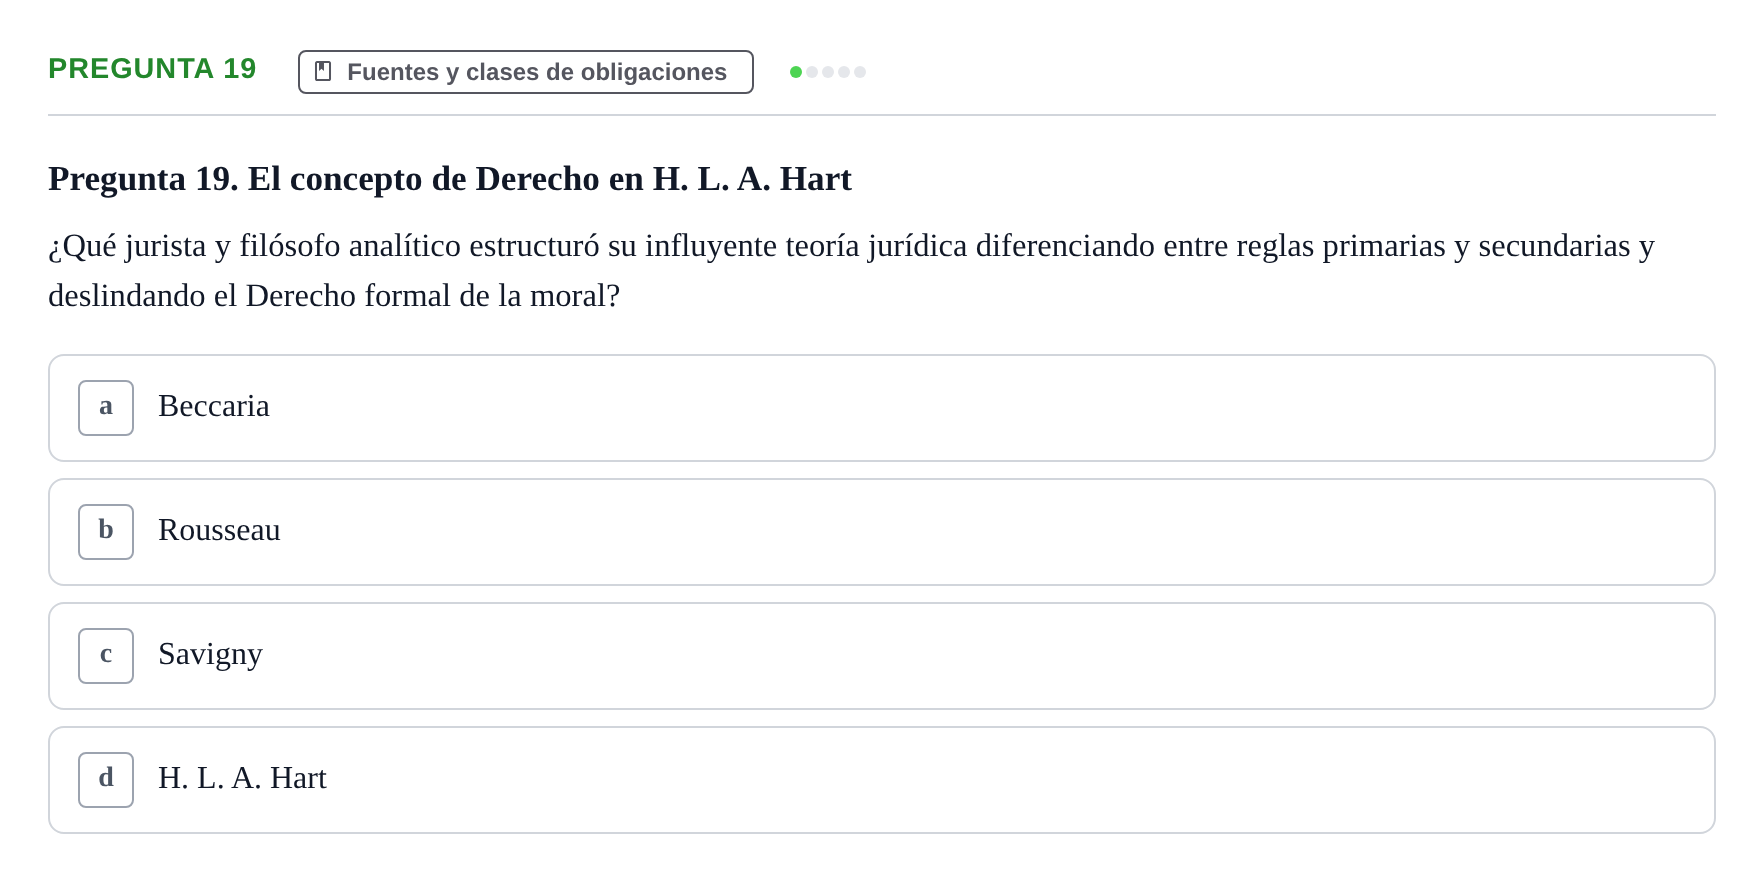Select the fourth progress dot
Screen dimensions: 1764x882
coord(844,72)
